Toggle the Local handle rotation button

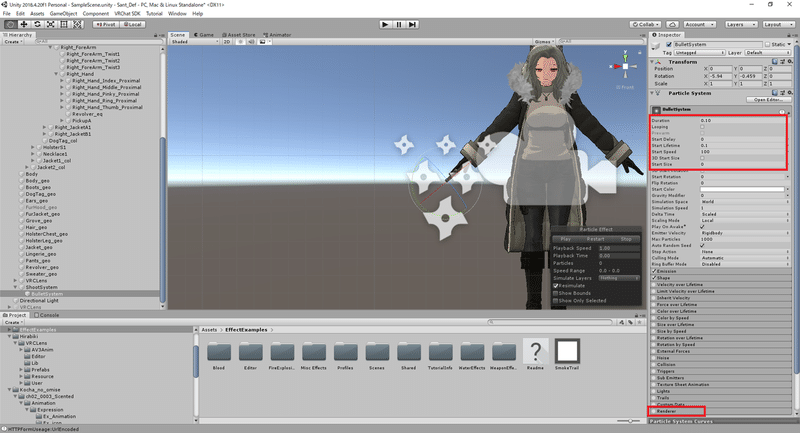click(x=133, y=24)
